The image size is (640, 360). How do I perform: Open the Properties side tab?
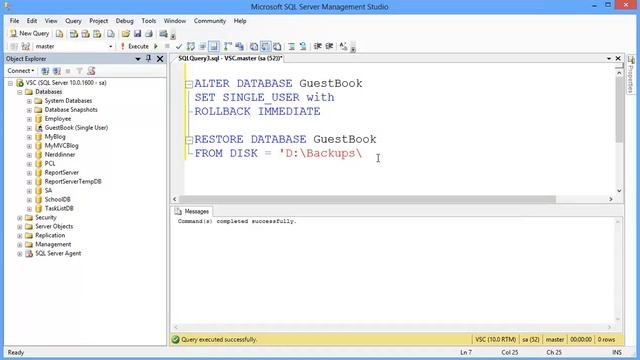[631, 73]
